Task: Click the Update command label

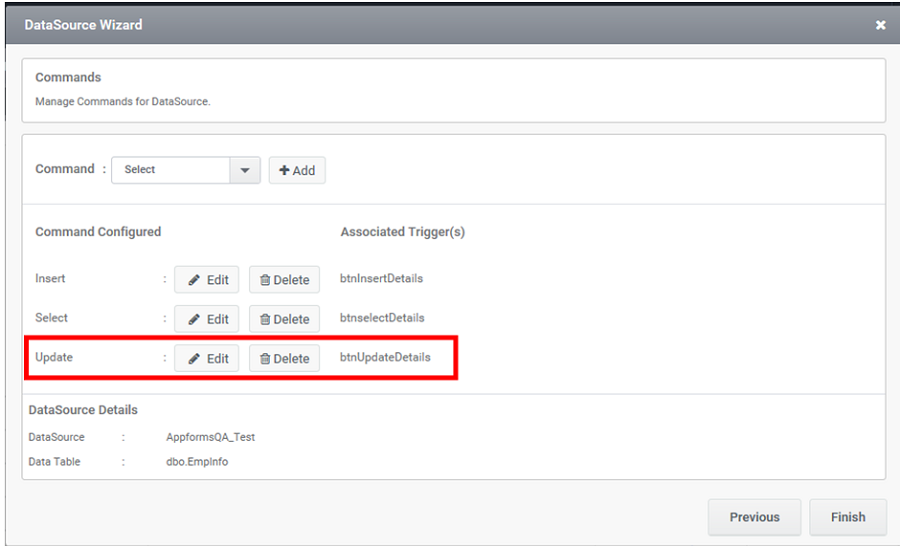Action: (x=54, y=357)
